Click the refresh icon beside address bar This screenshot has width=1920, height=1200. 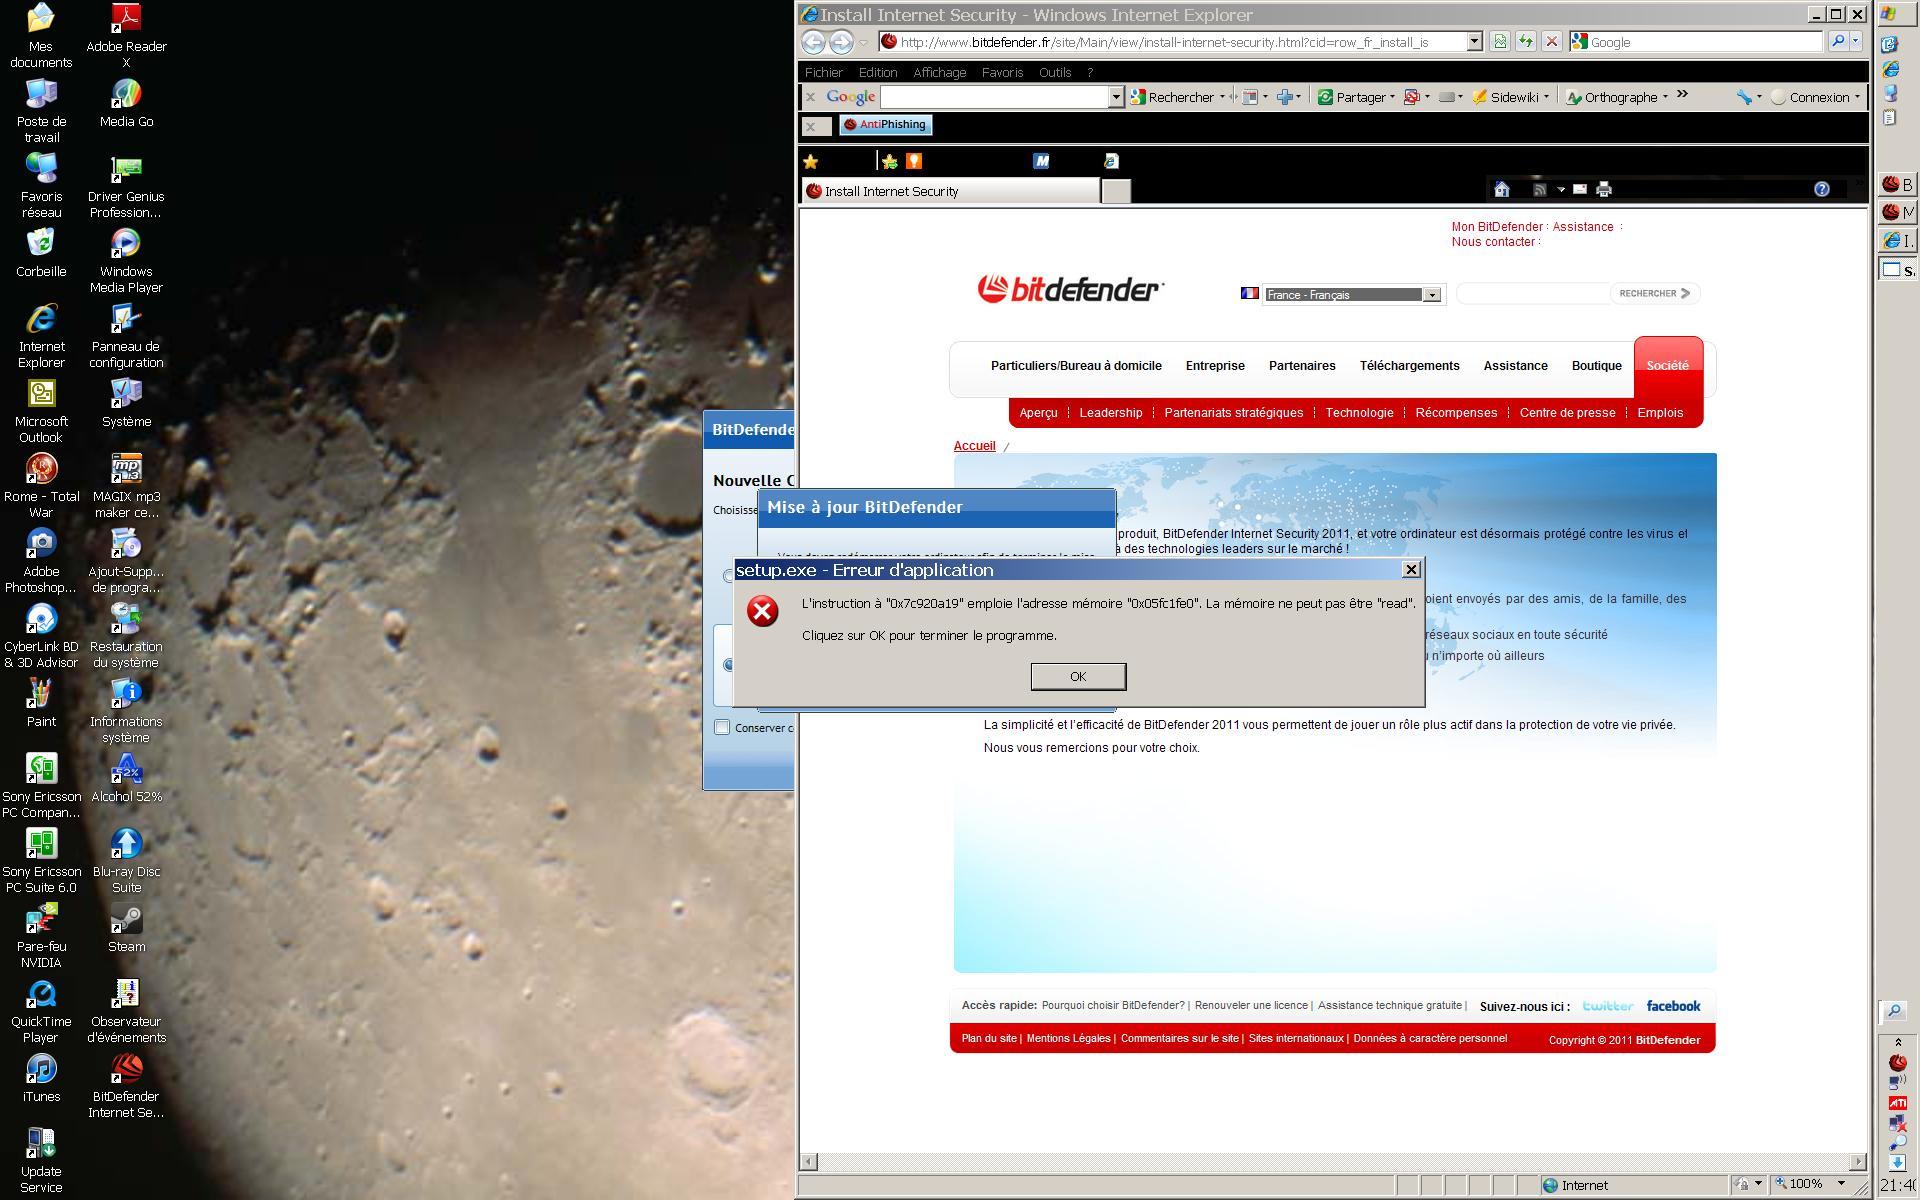[1525, 42]
